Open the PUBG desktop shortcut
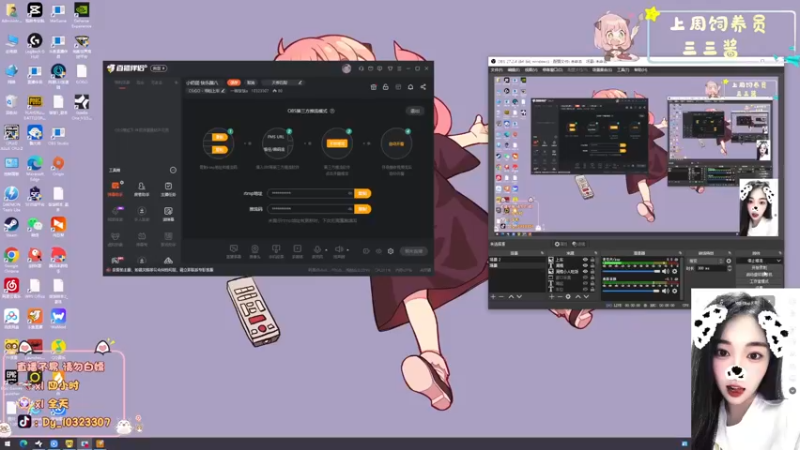The image size is (800, 450). pyautogui.click(x=35, y=105)
